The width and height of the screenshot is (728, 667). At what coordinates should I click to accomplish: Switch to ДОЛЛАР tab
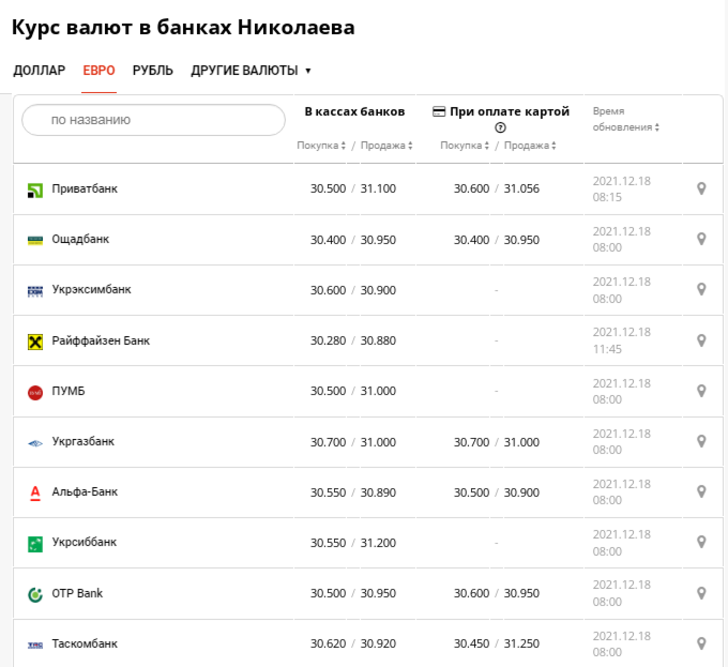point(39,71)
